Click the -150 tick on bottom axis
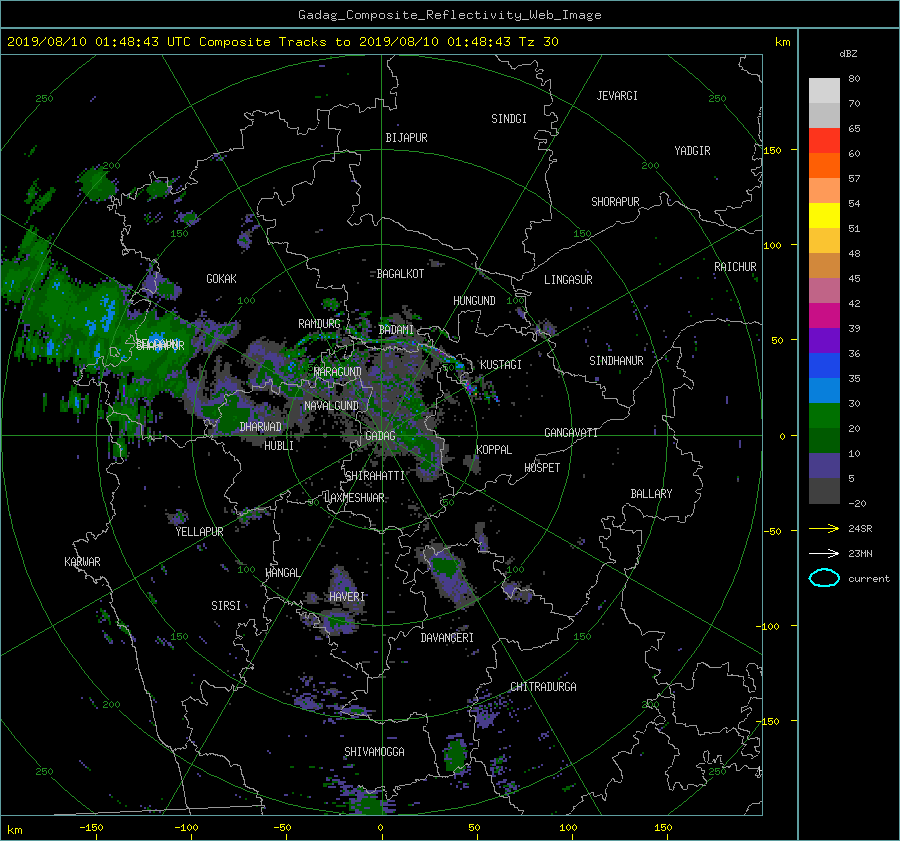Screen dimensions: 900x841 91,828
